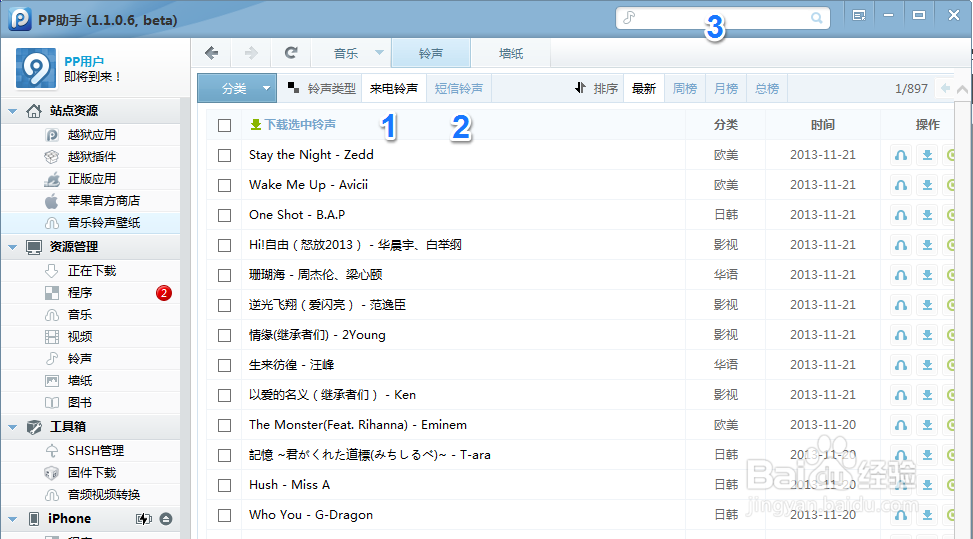This screenshot has width=973, height=539.
Task: Check the Hush - Miss A checkbox
Action: pyautogui.click(x=225, y=485)
